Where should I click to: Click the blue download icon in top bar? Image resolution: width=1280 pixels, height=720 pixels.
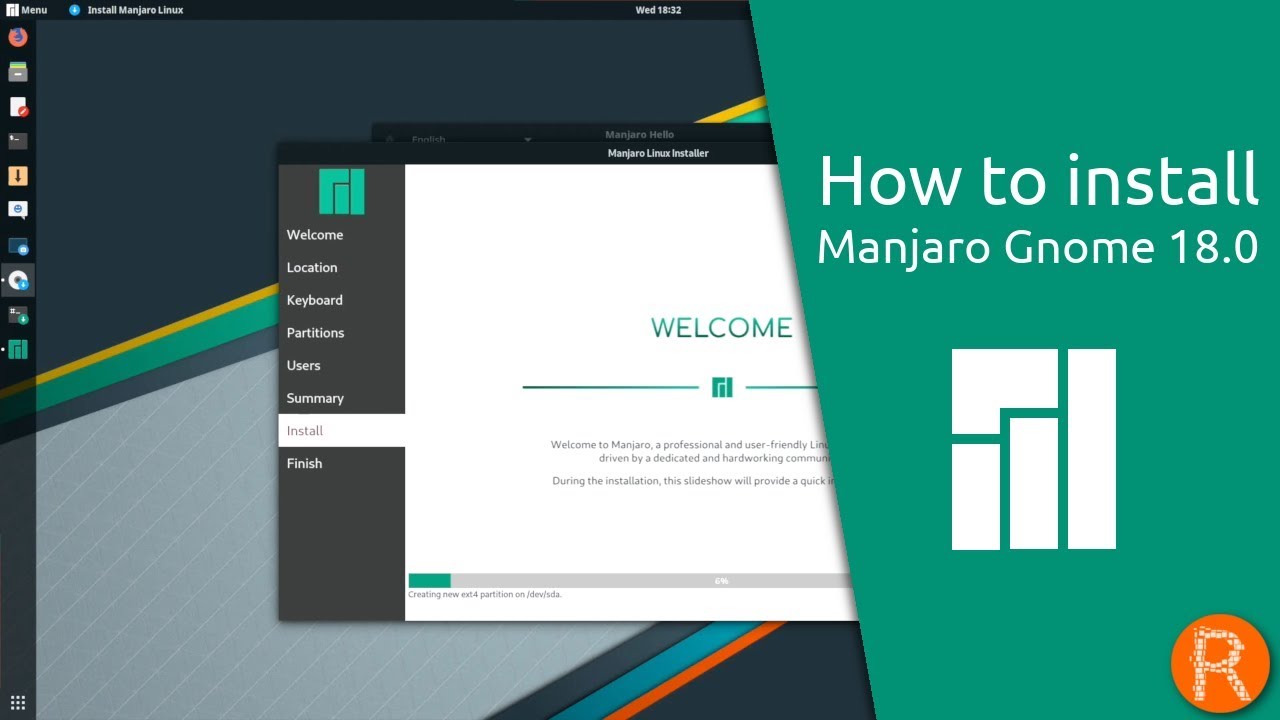(x=75, y=10)
